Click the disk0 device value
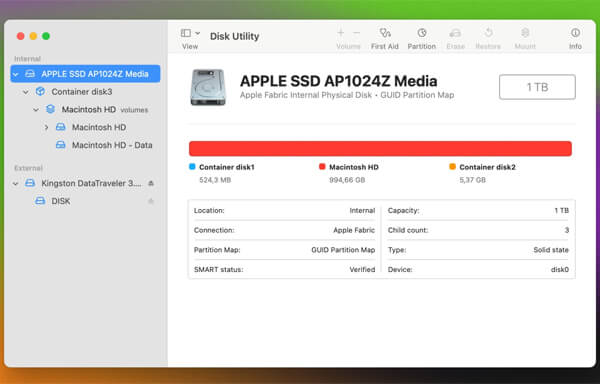600x384 pixels. [560, 269]
